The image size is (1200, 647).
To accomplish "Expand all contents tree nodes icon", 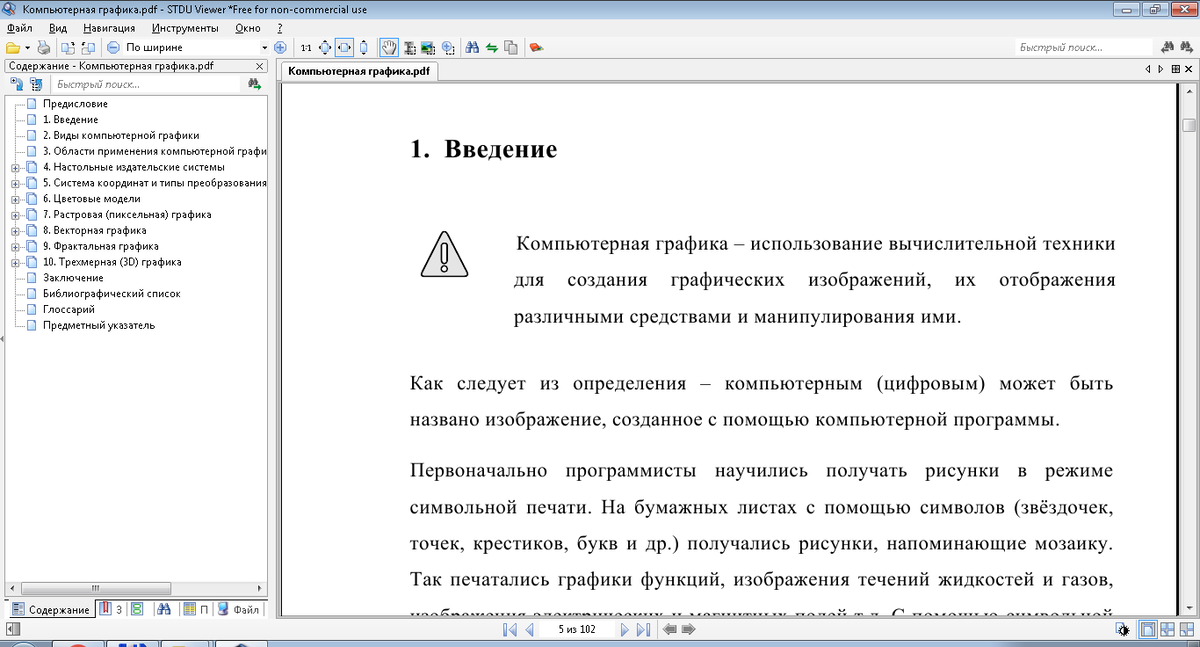I will tap(15, 86).
